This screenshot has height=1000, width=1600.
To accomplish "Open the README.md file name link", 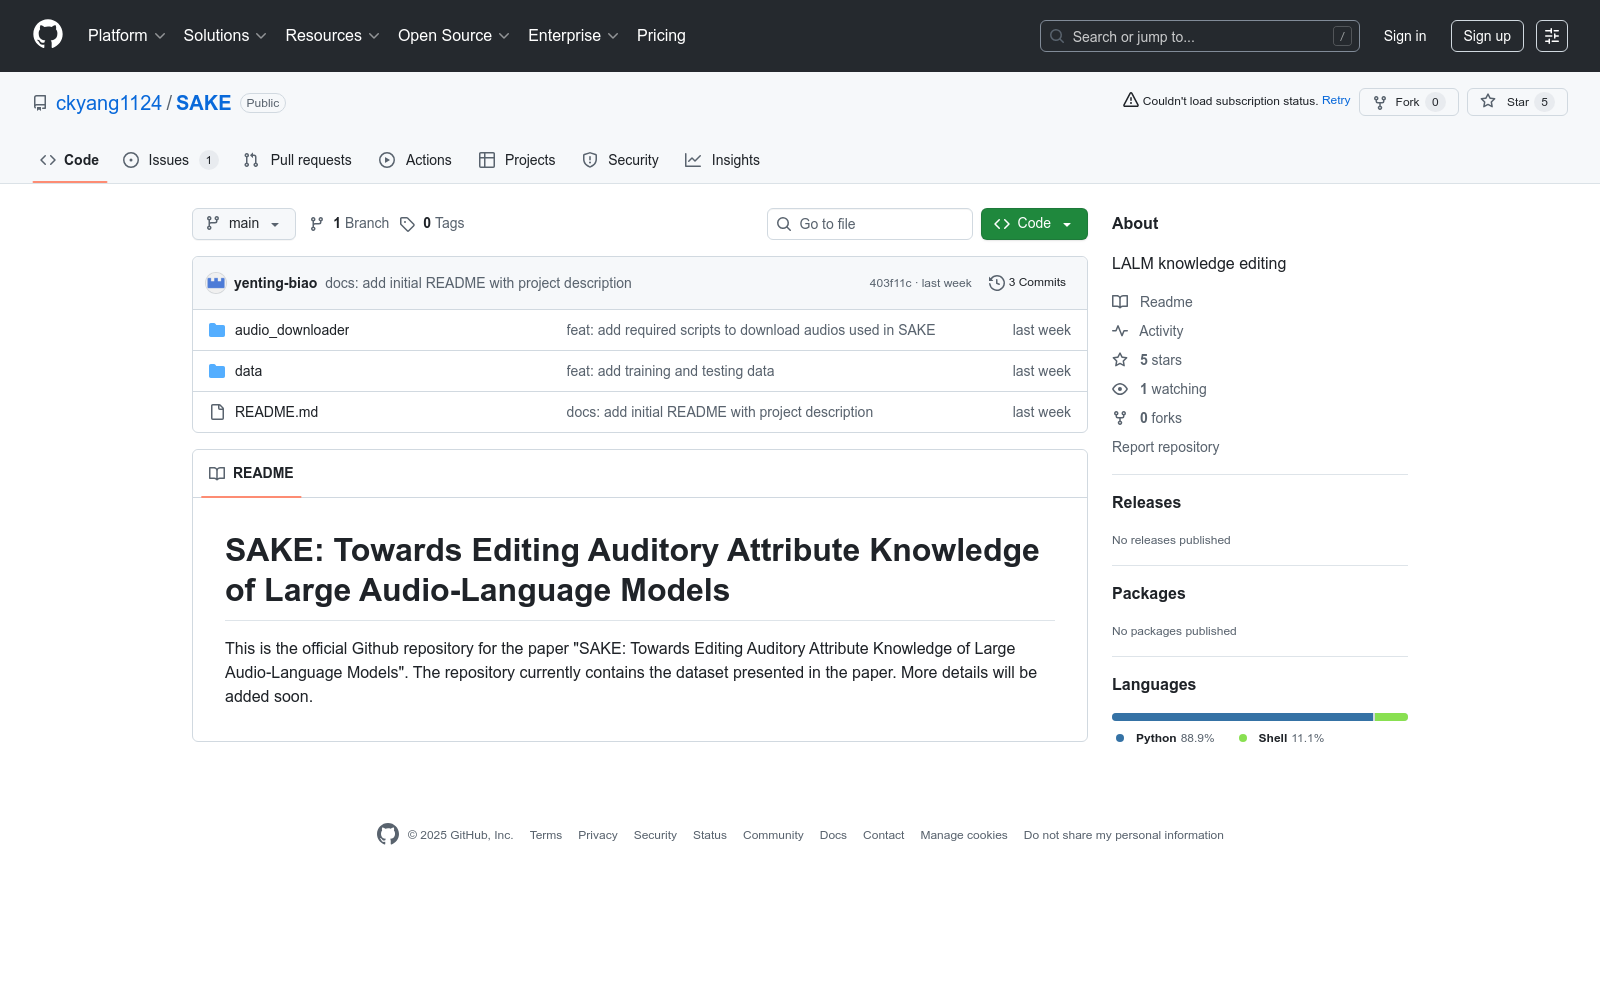I will tap(276, 412).
